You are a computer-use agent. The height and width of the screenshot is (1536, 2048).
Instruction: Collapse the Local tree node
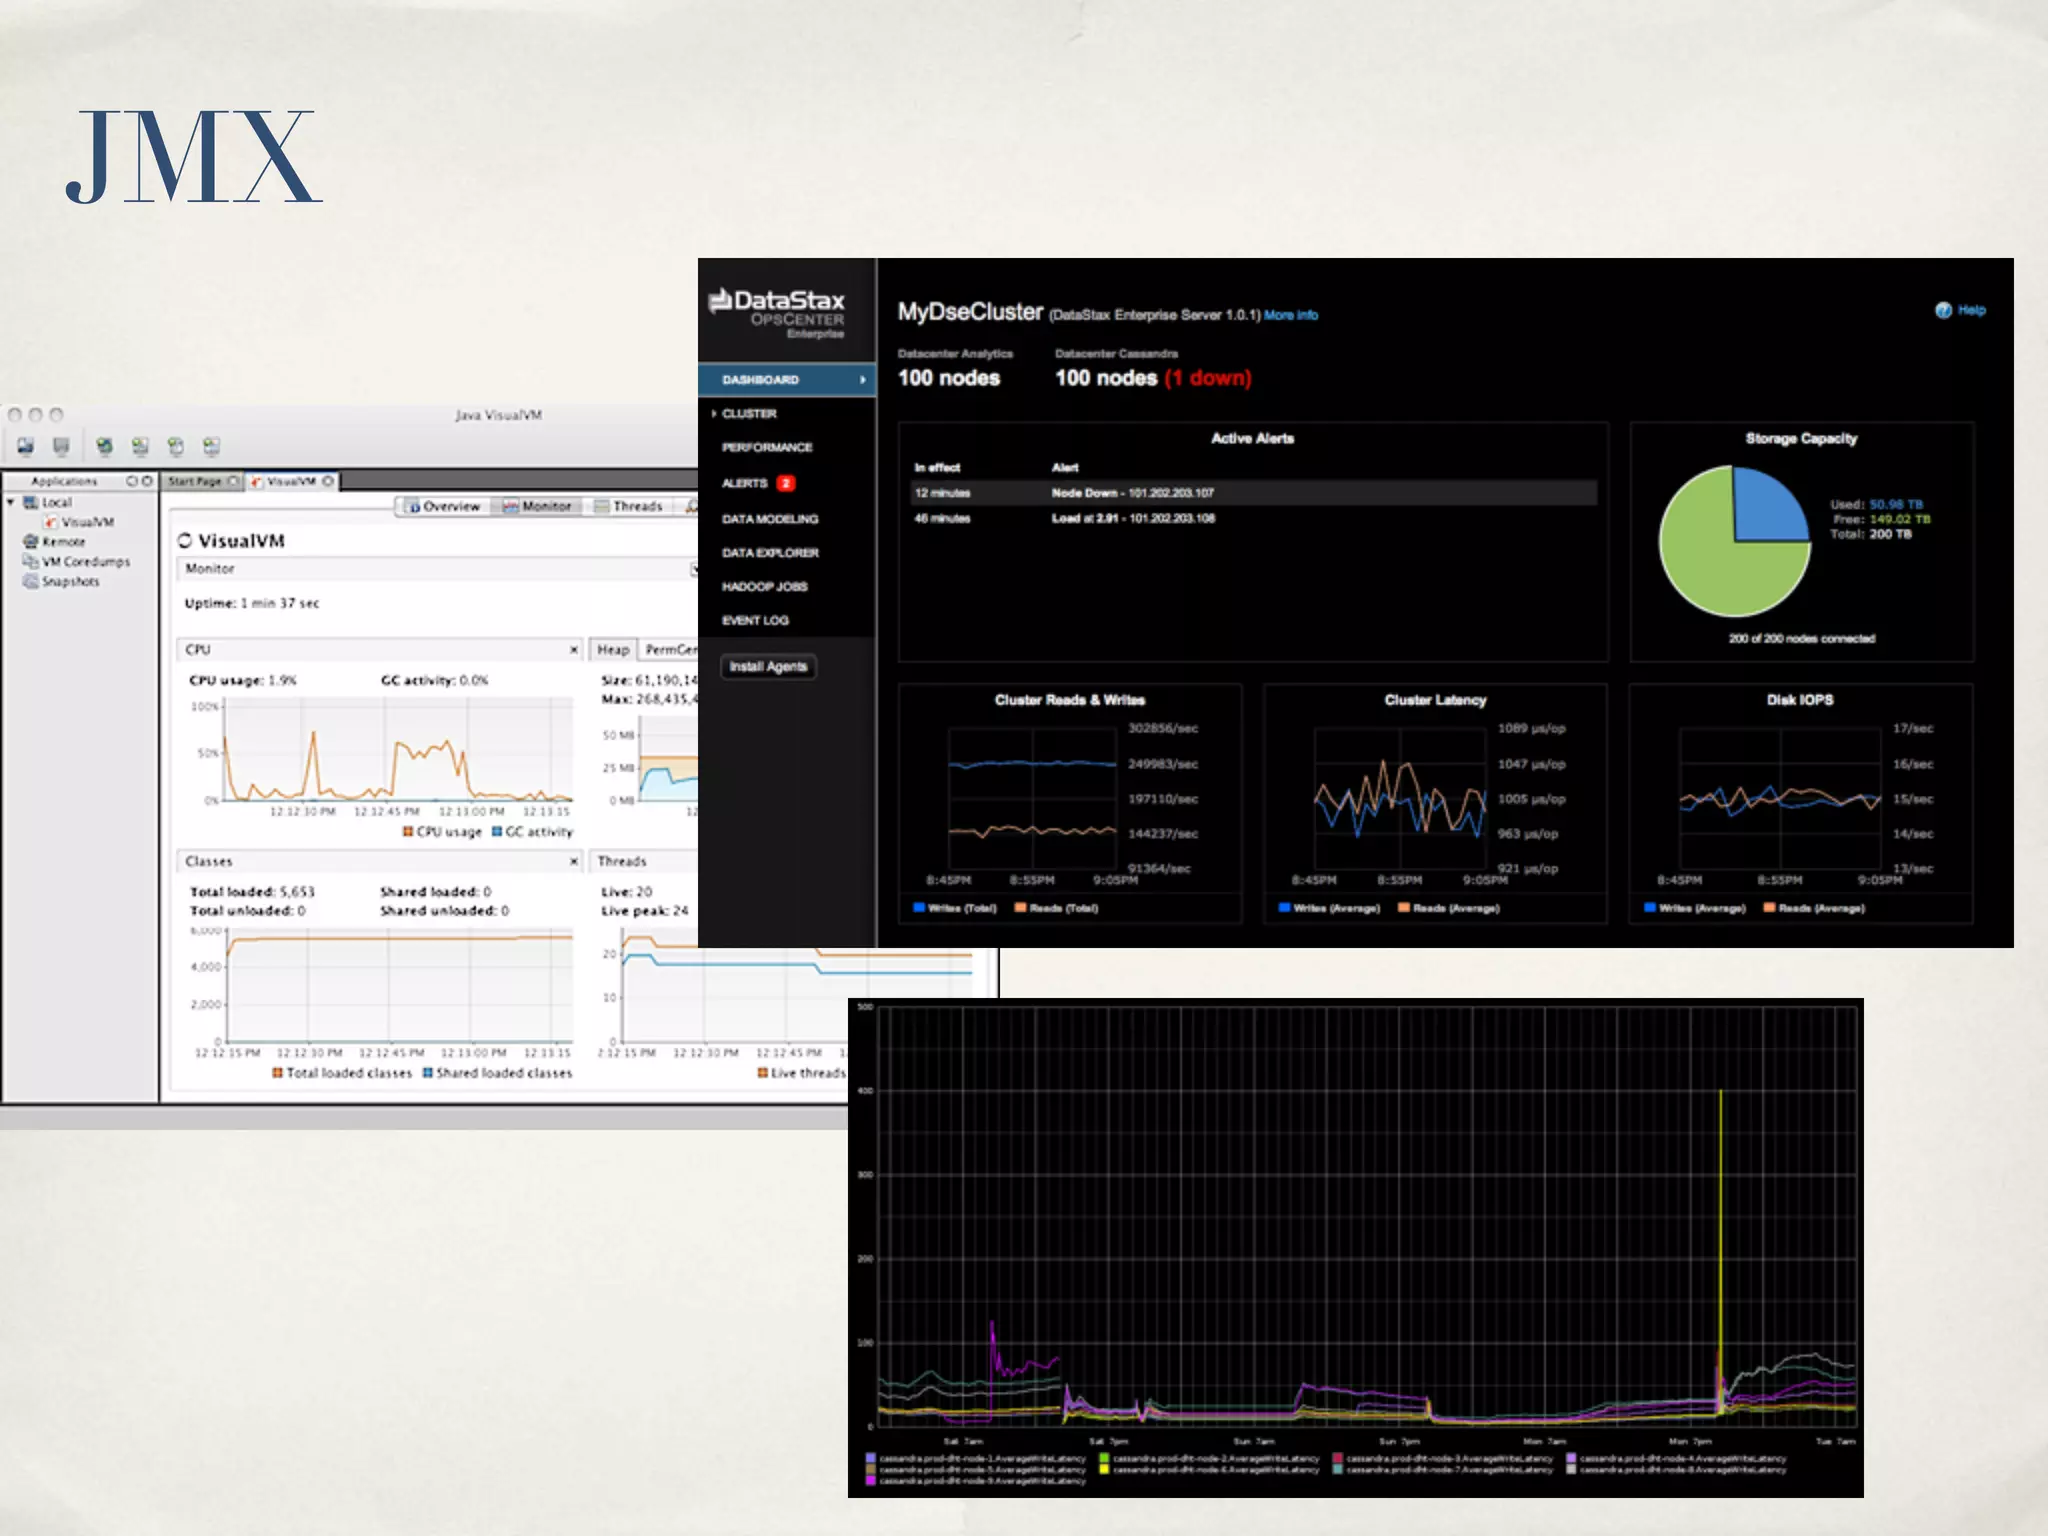(x=11, y=502)
